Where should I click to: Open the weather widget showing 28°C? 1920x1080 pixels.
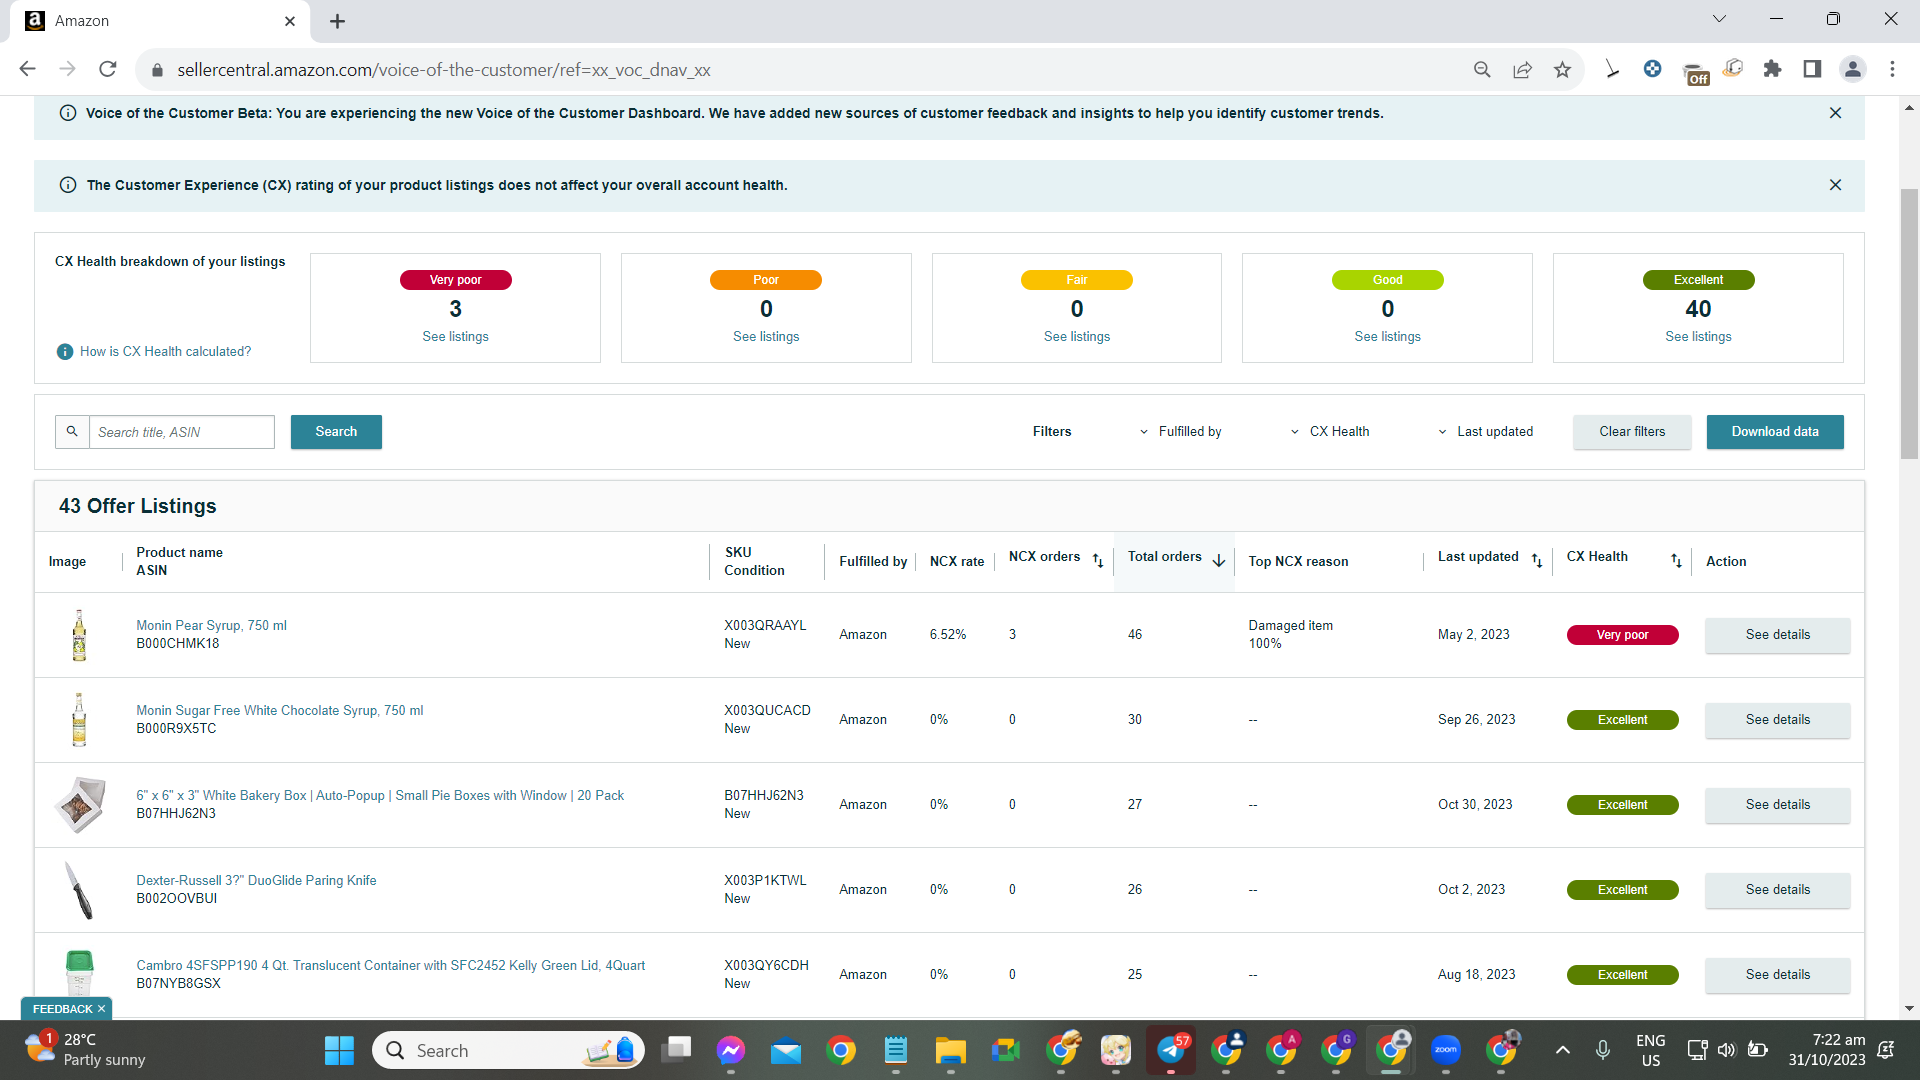click(x=85, y=1050)
